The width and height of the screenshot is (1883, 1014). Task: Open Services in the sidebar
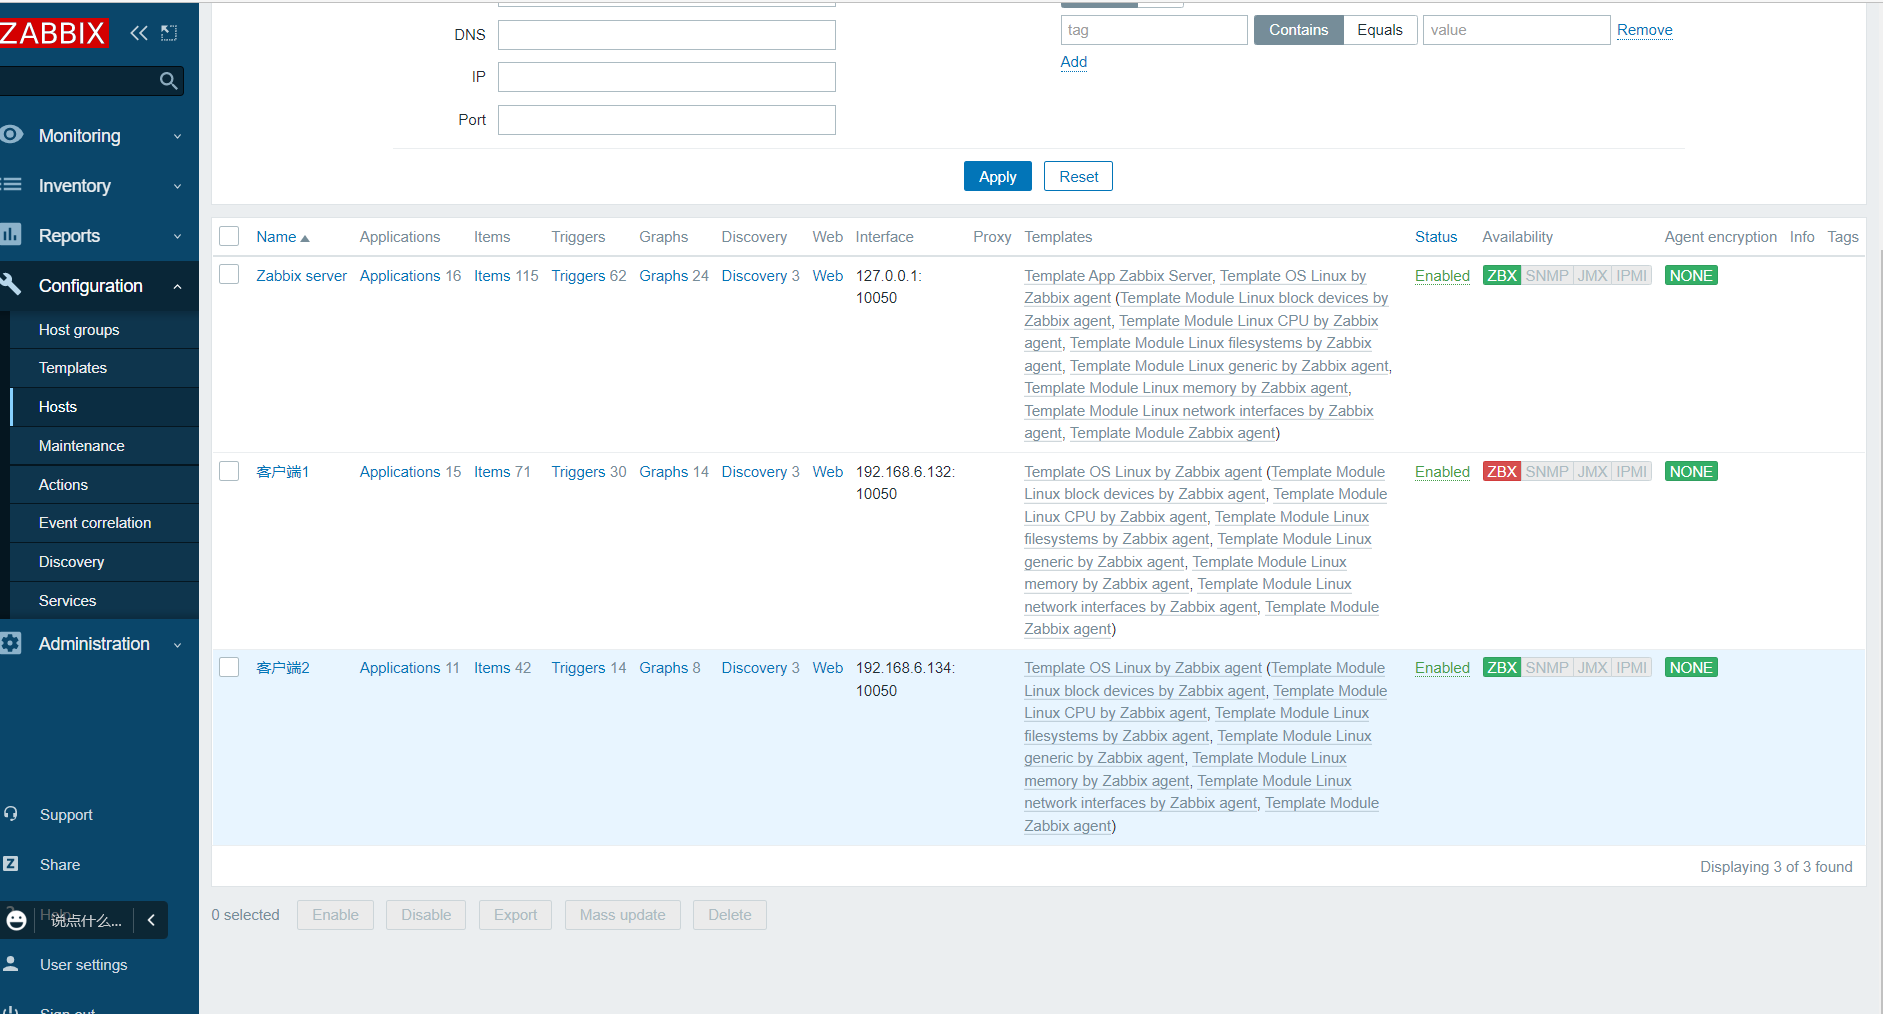tap(67, 601)
